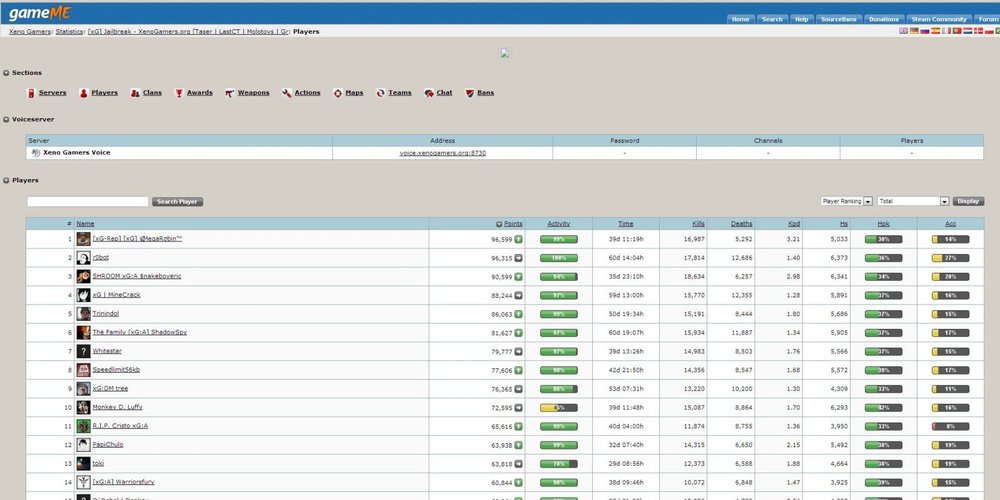1000x500 pixels.
Task: Click the Display button
Action: [968, 201]
